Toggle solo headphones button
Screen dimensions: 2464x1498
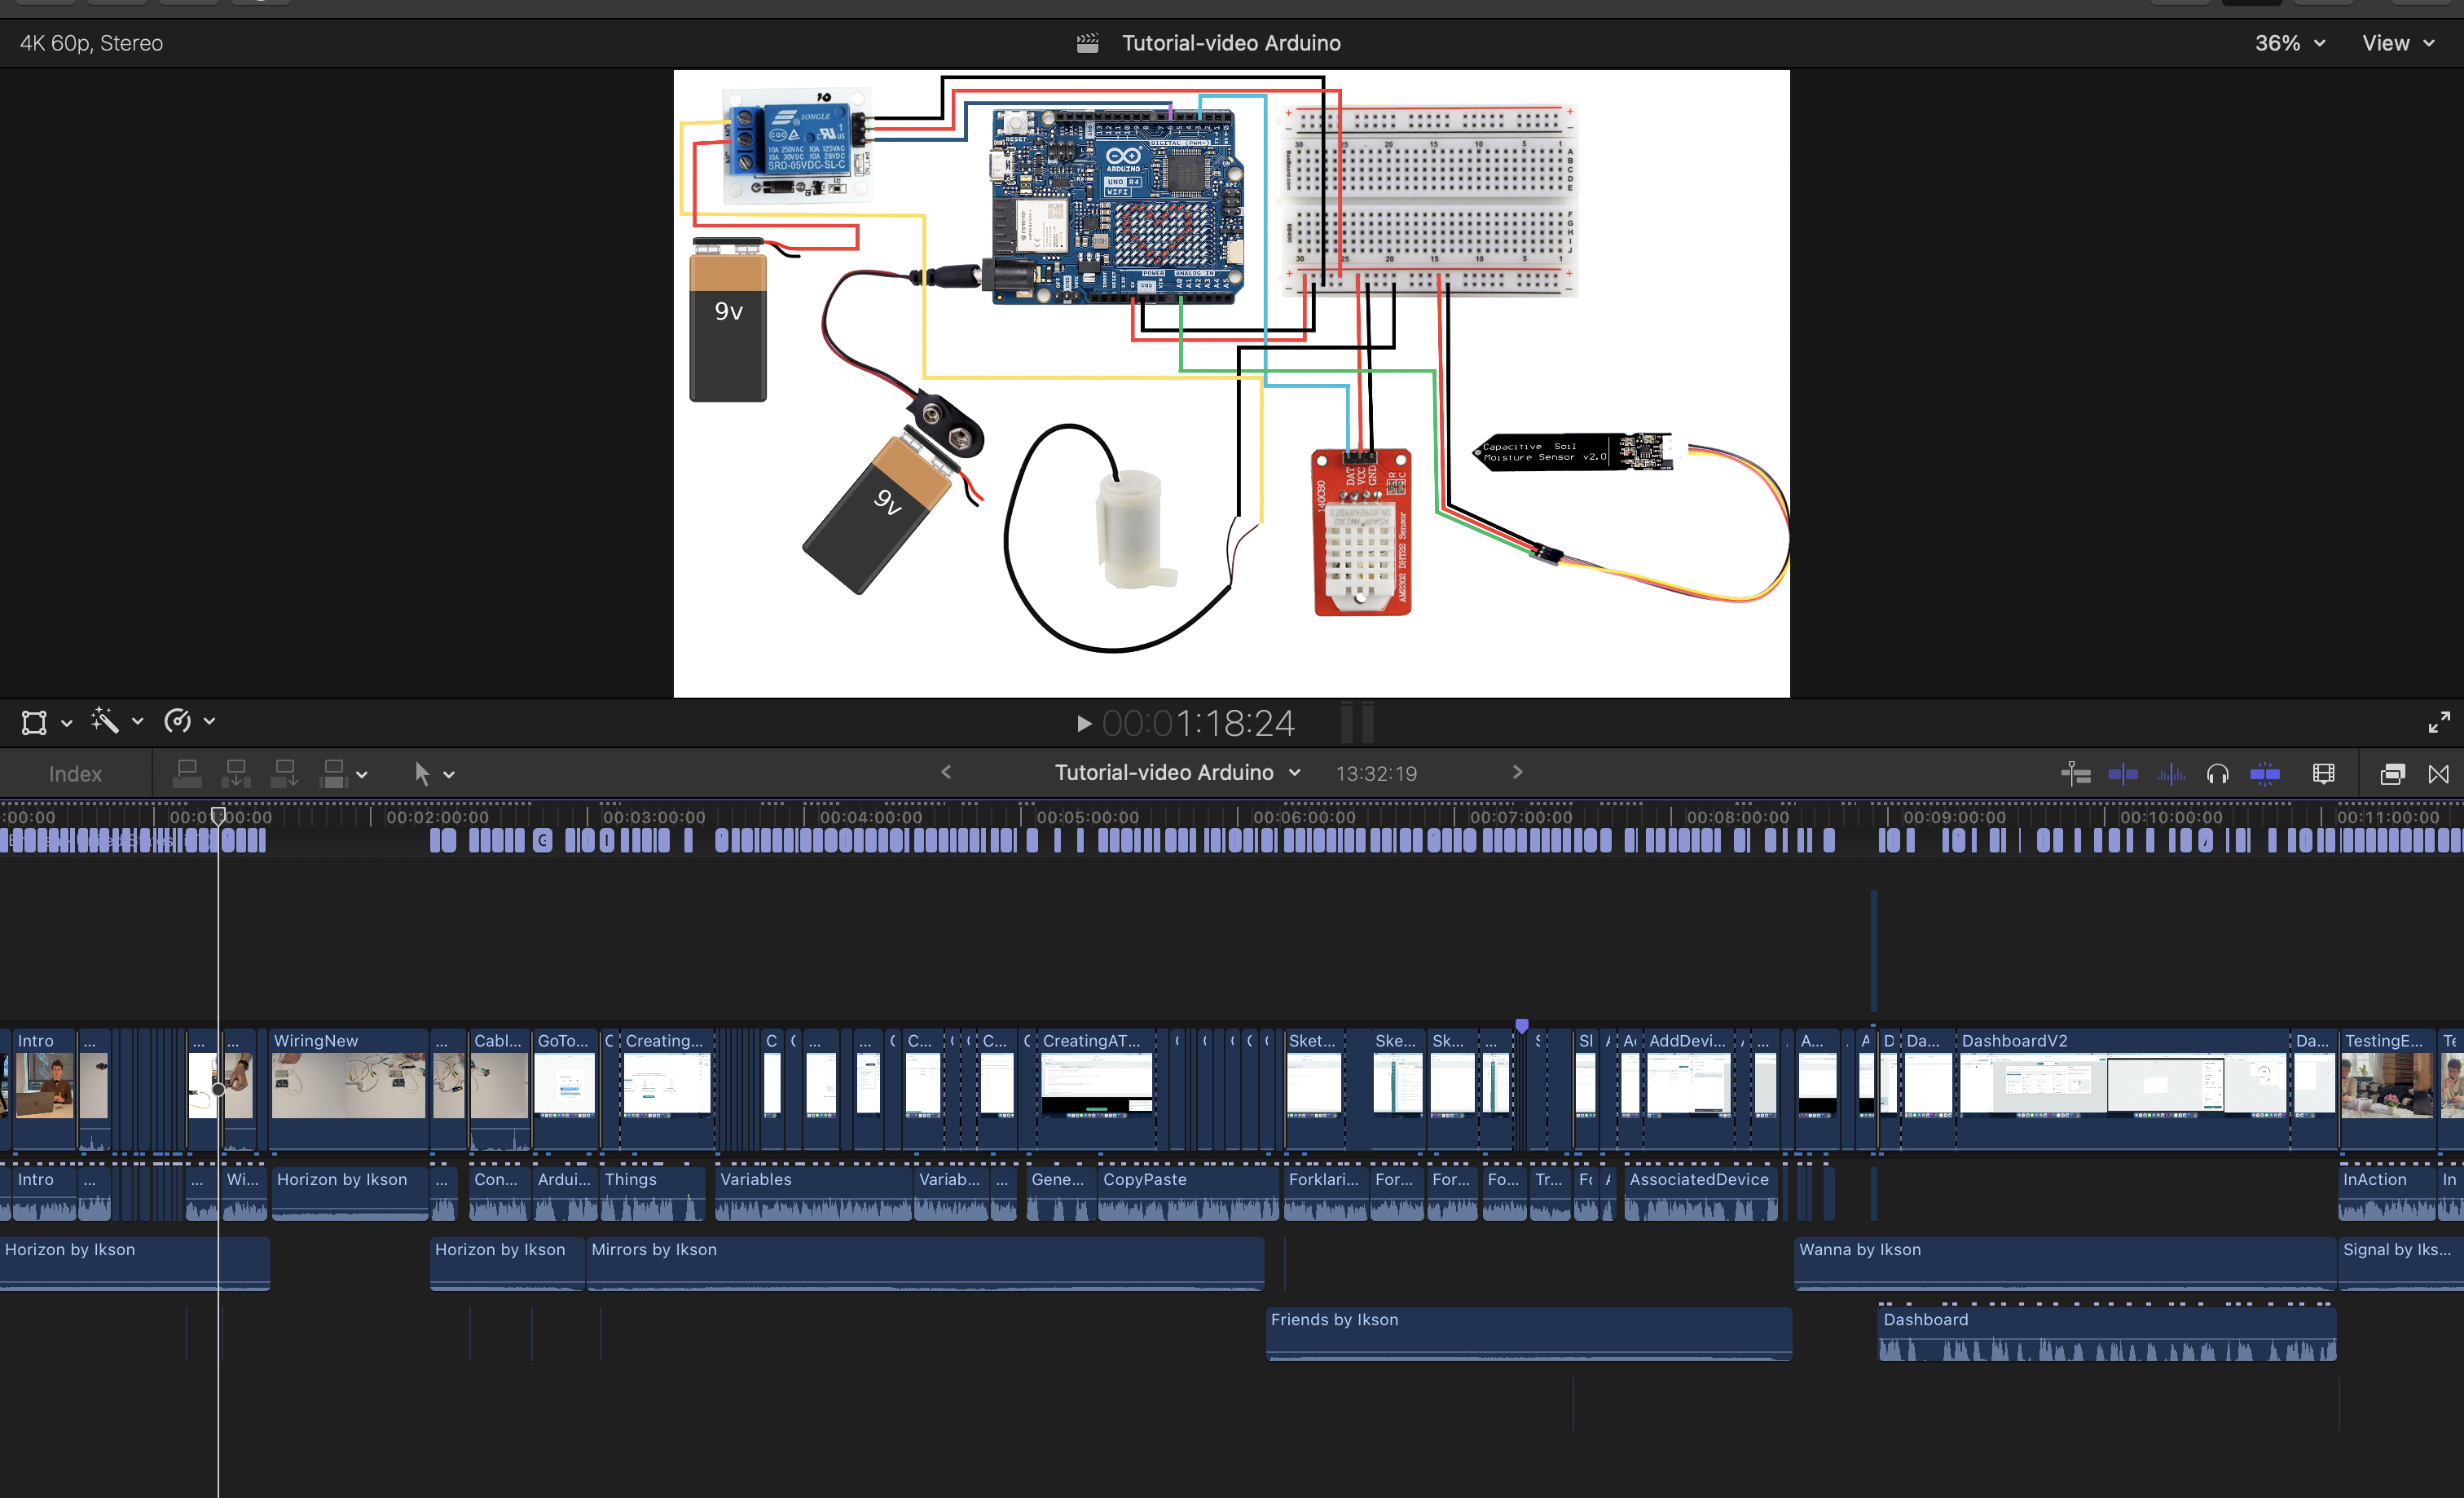pyautogui.click(x=2217, y=774)
